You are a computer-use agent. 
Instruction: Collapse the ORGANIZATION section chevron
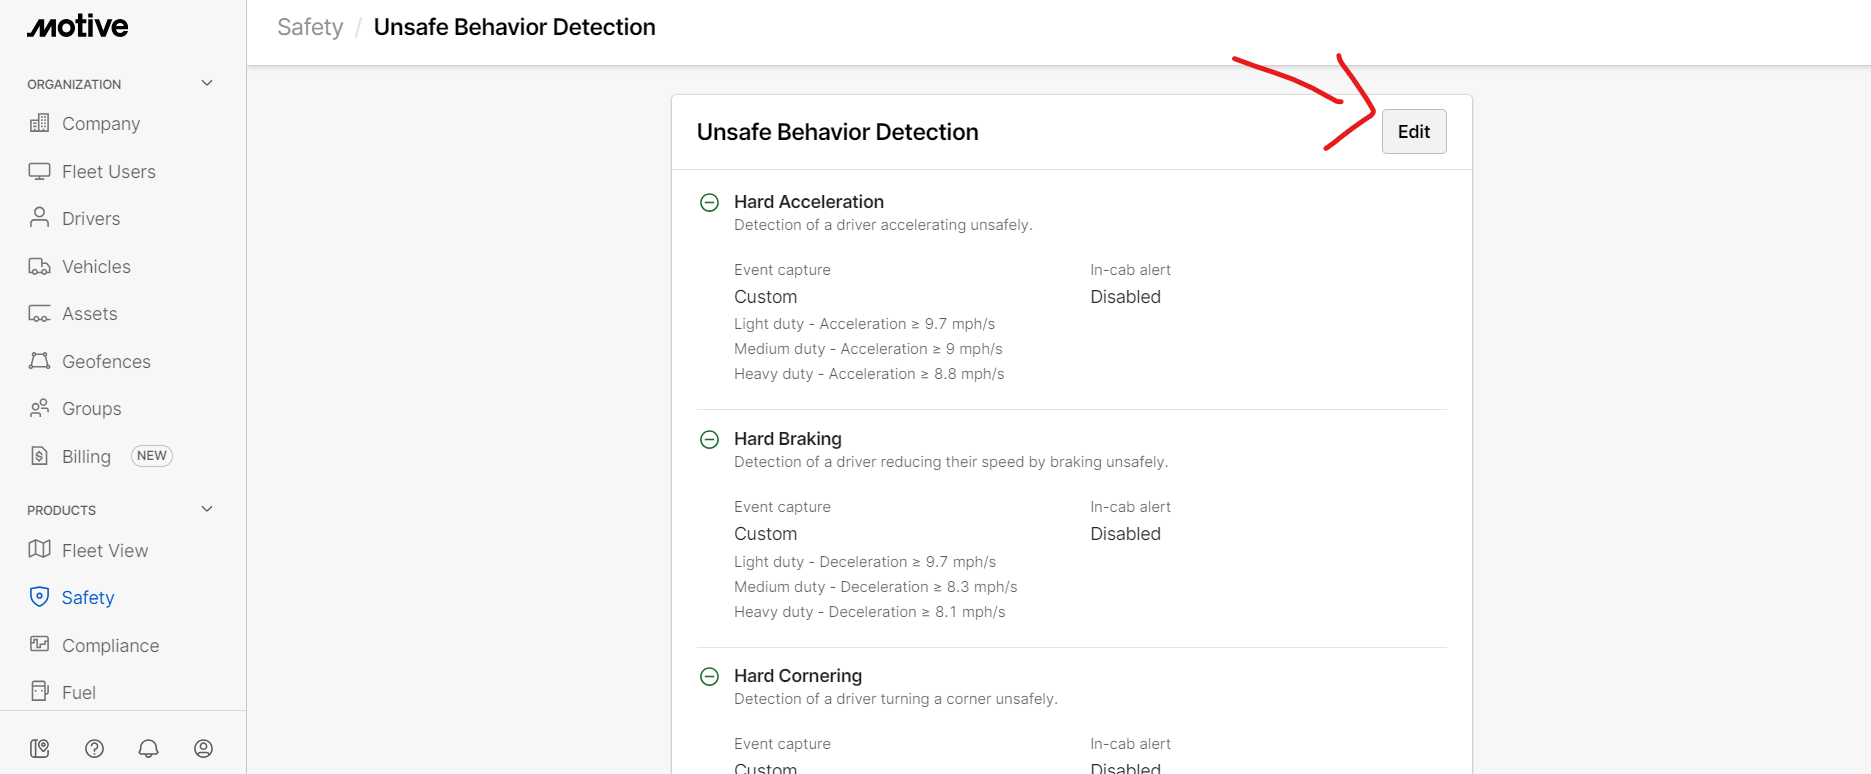[206, 83]
